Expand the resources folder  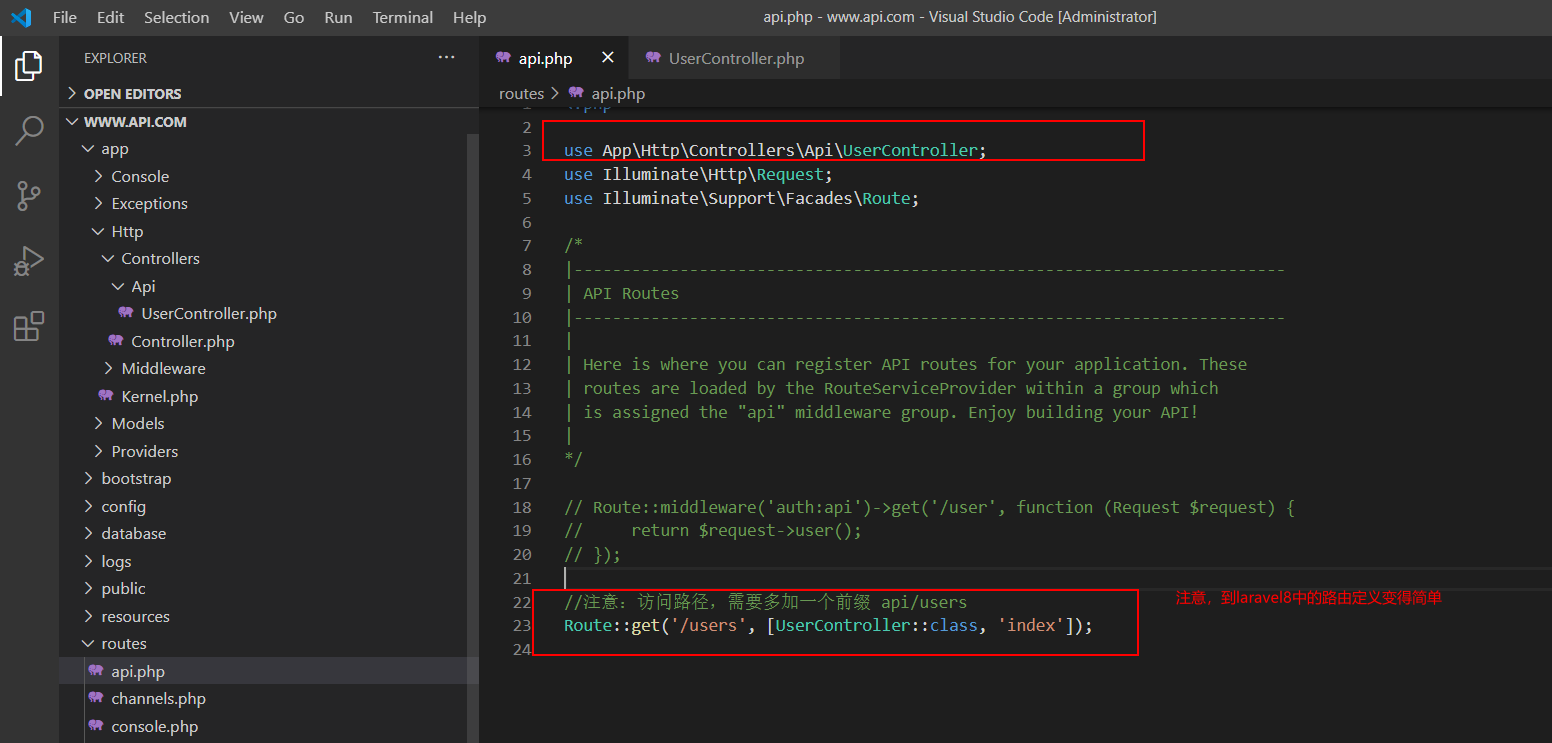88,616
